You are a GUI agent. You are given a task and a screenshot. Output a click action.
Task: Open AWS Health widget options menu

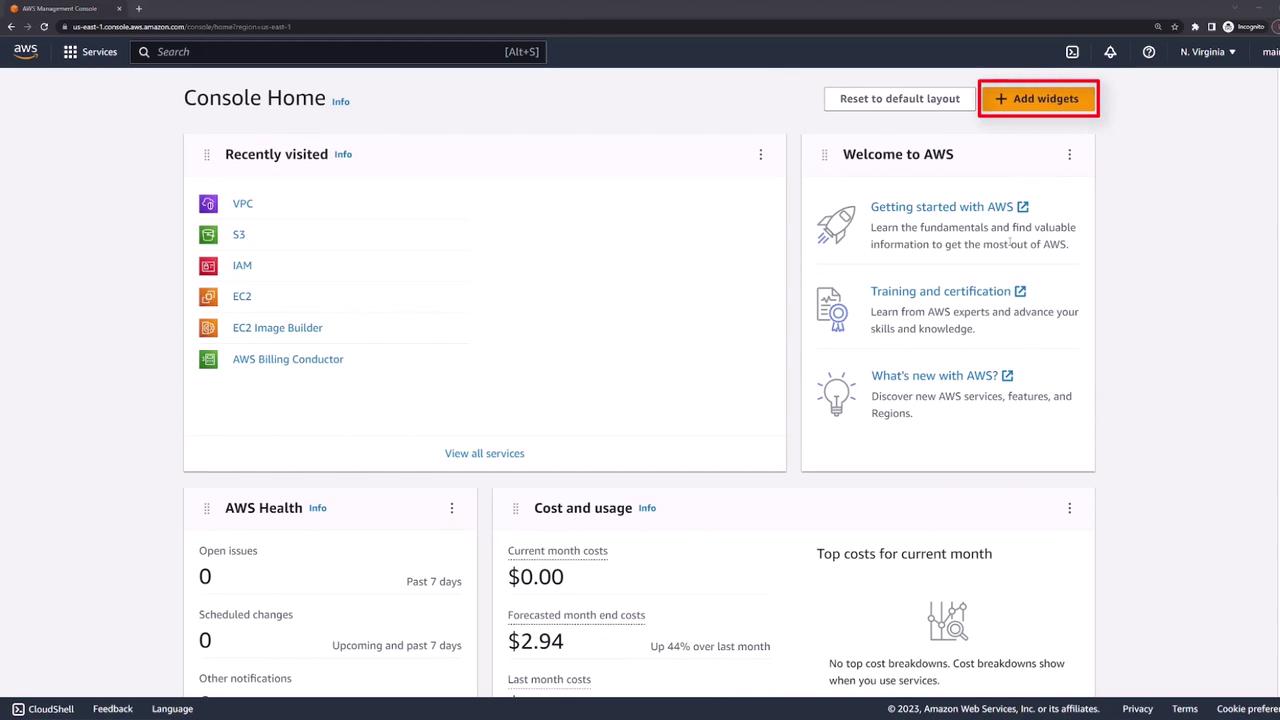coord(452,509)
